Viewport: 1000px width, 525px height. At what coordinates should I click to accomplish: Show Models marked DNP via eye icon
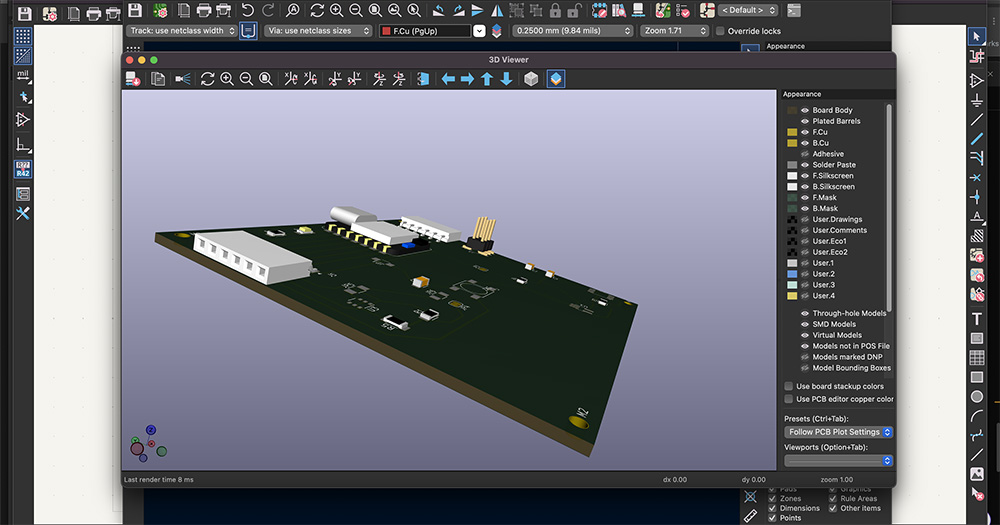pos(805,357)
